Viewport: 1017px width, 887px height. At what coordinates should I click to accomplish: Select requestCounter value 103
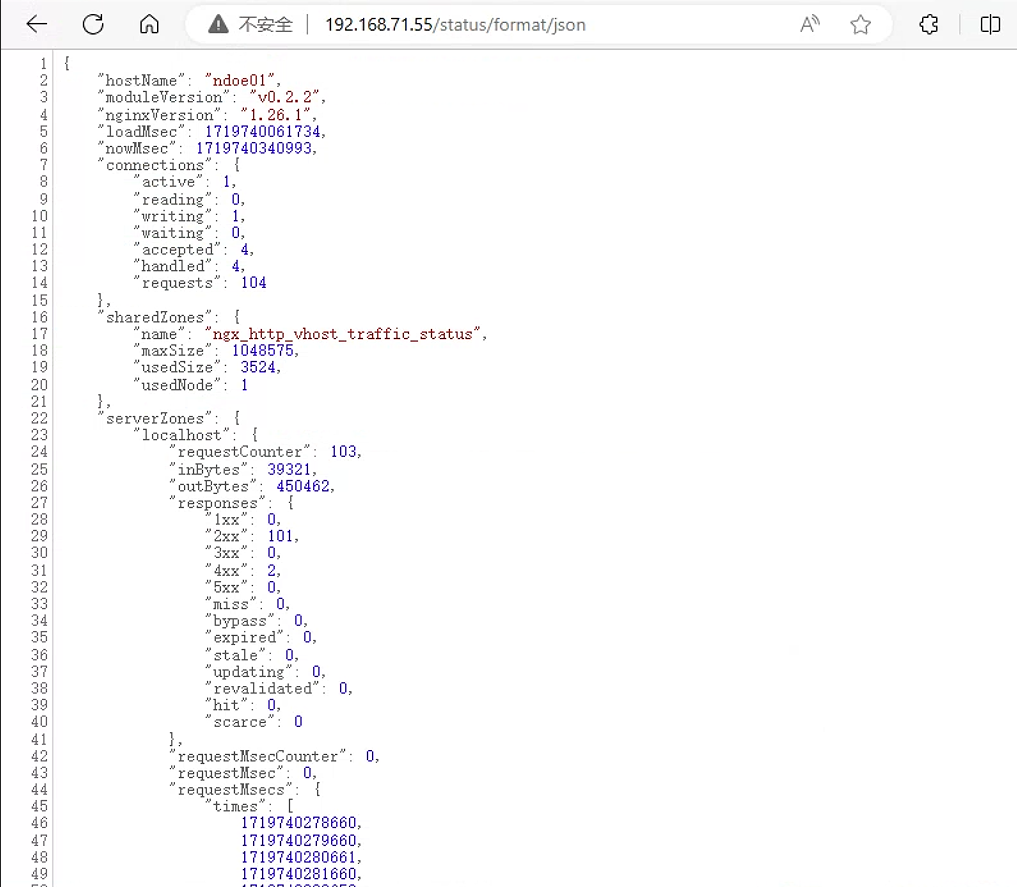pyautogui.click(x=344, y=452)
